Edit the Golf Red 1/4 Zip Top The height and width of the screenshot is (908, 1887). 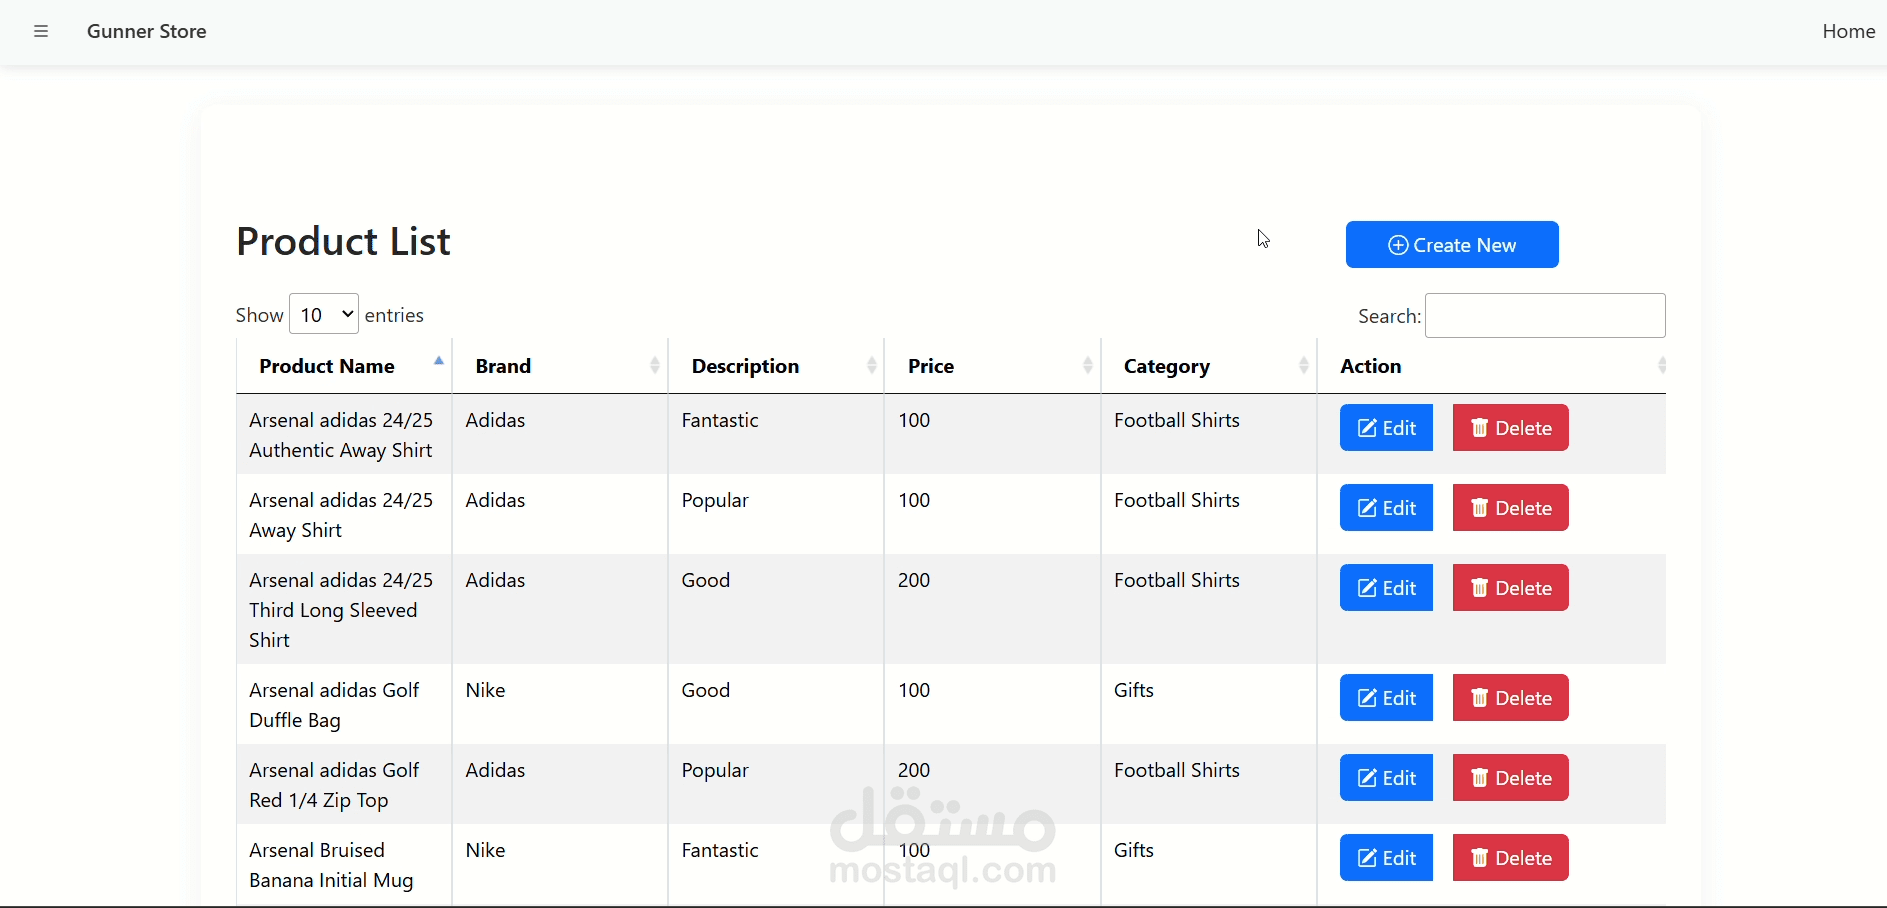click(1386, 778)
